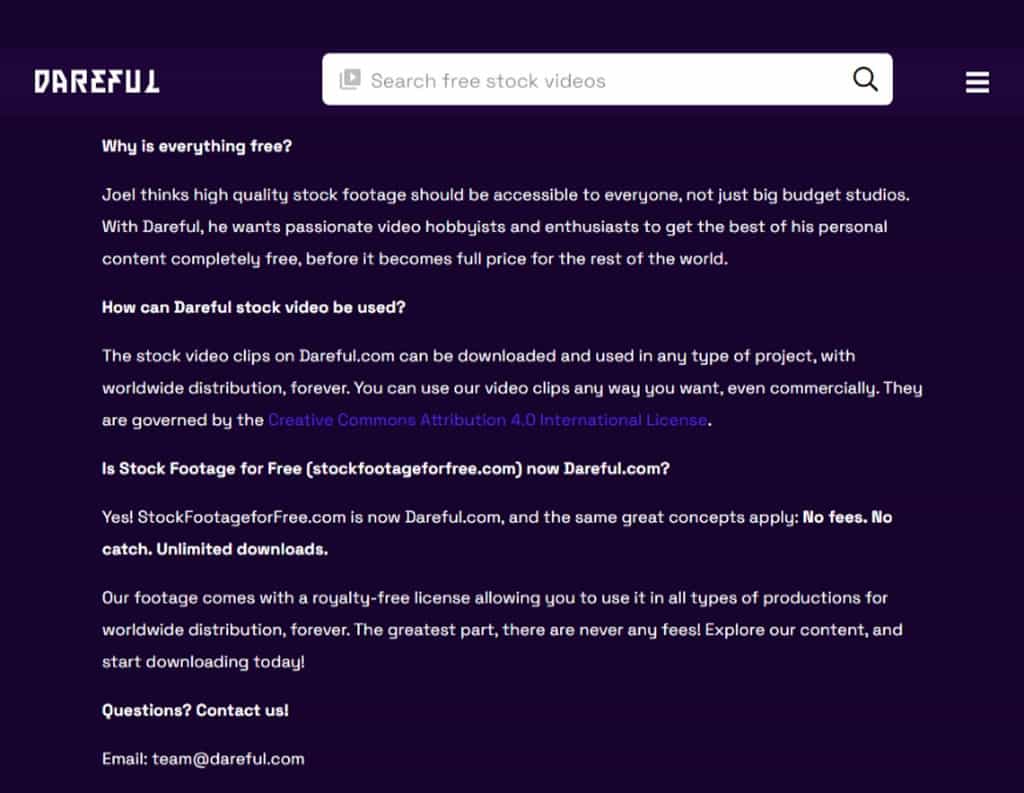Click the video library icon in search bar

pos(350,80)
